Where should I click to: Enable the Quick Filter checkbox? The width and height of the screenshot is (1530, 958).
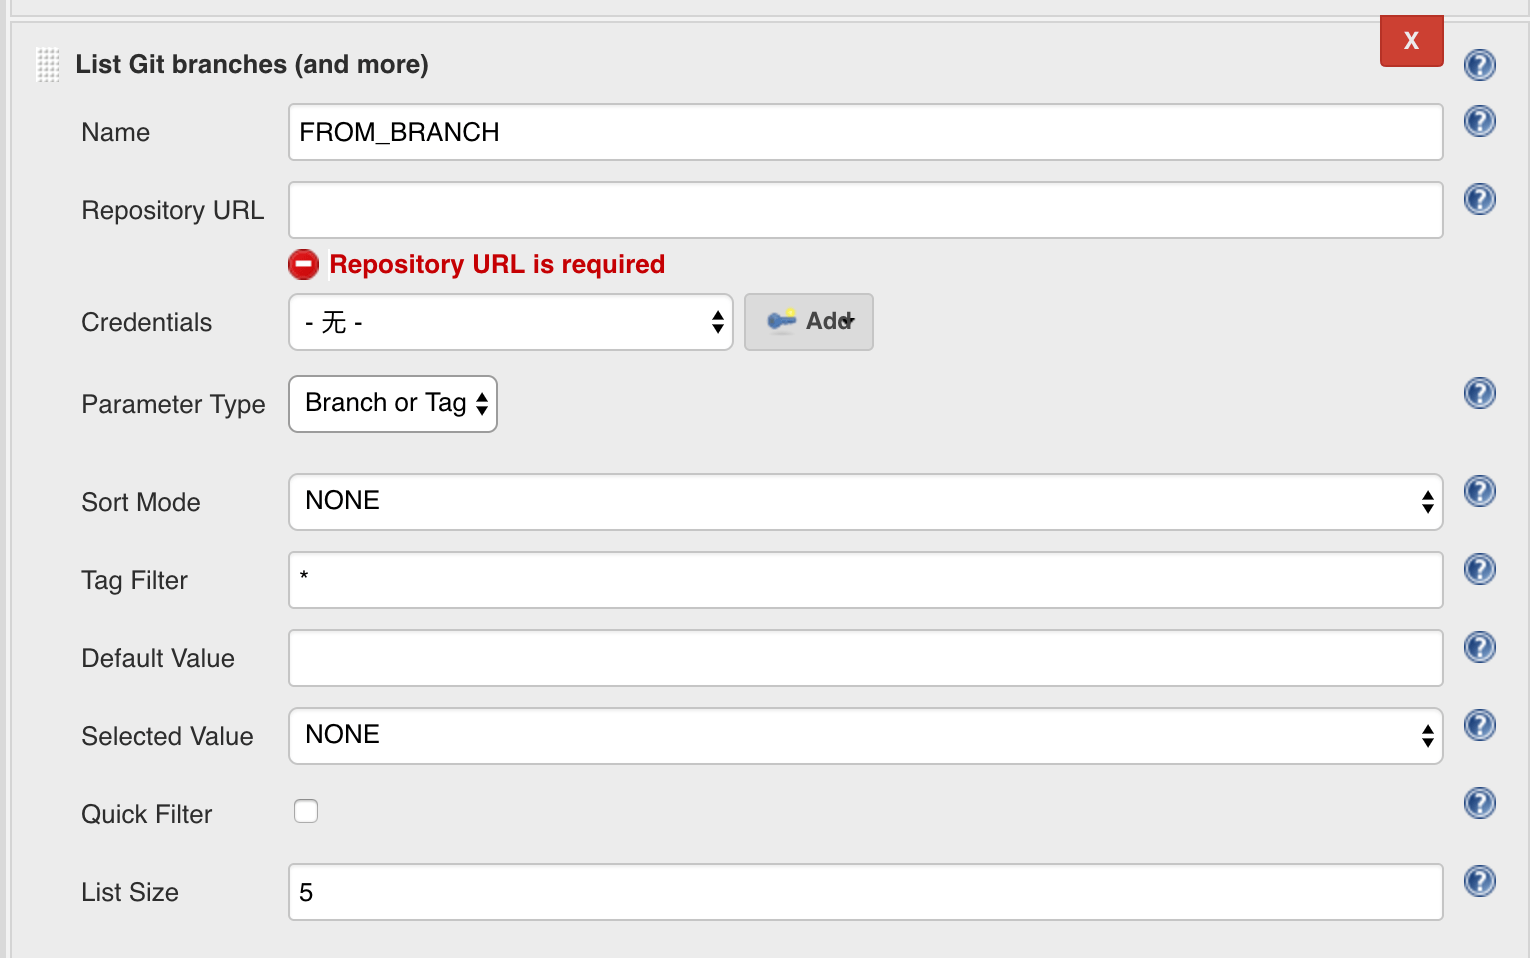click(306, 811)
